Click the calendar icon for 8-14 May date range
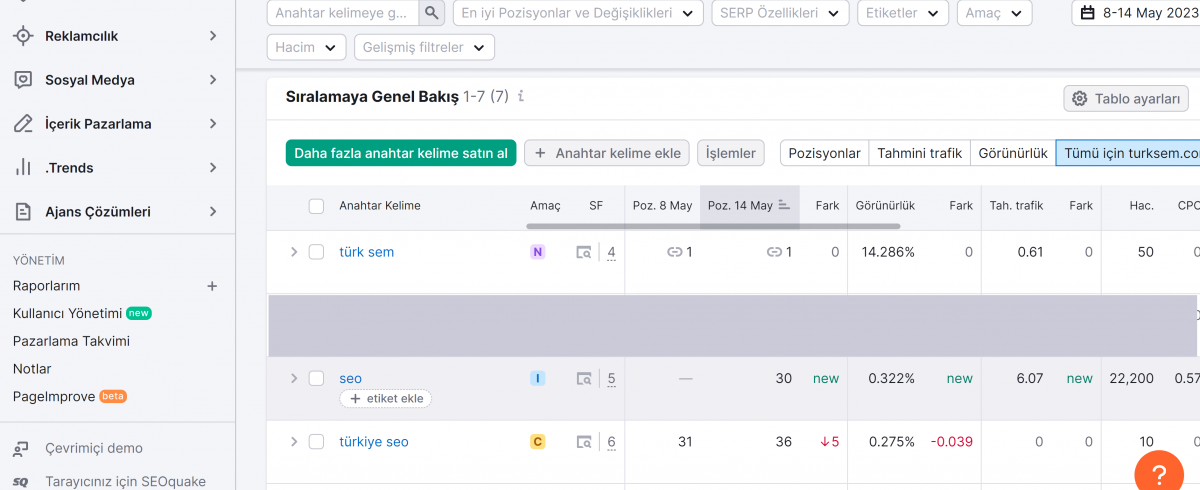Image resolution: width=1200 pixels, height=490 pixels. tap(1088, 13)
